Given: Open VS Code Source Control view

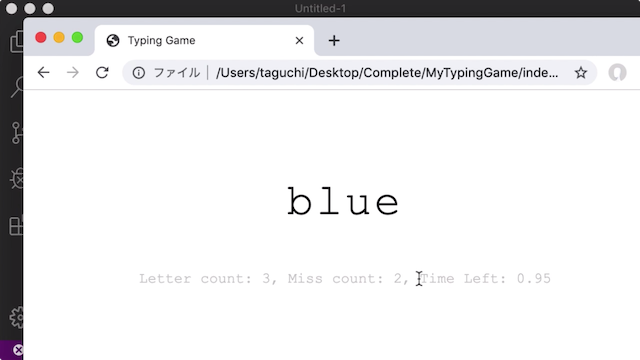Looking at the screenshot, I should pos(17,133).
